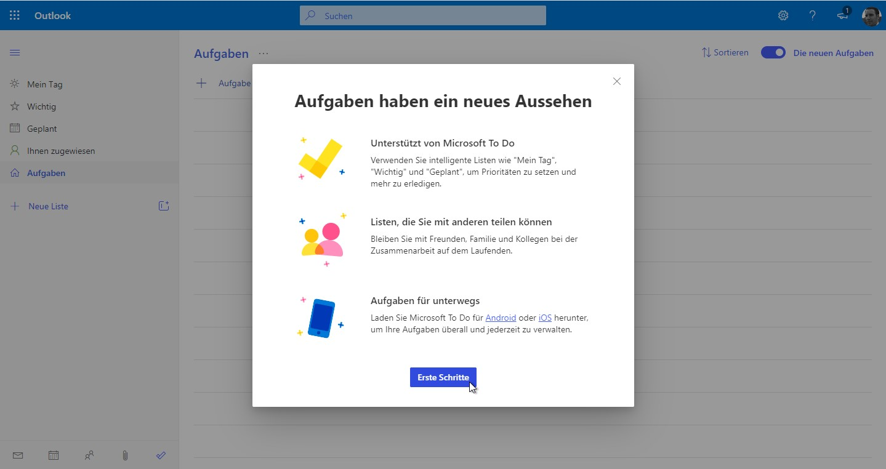886x469 pixels.
Task: Click the sun icon next to Mein Tag
Action: point(15,84)
